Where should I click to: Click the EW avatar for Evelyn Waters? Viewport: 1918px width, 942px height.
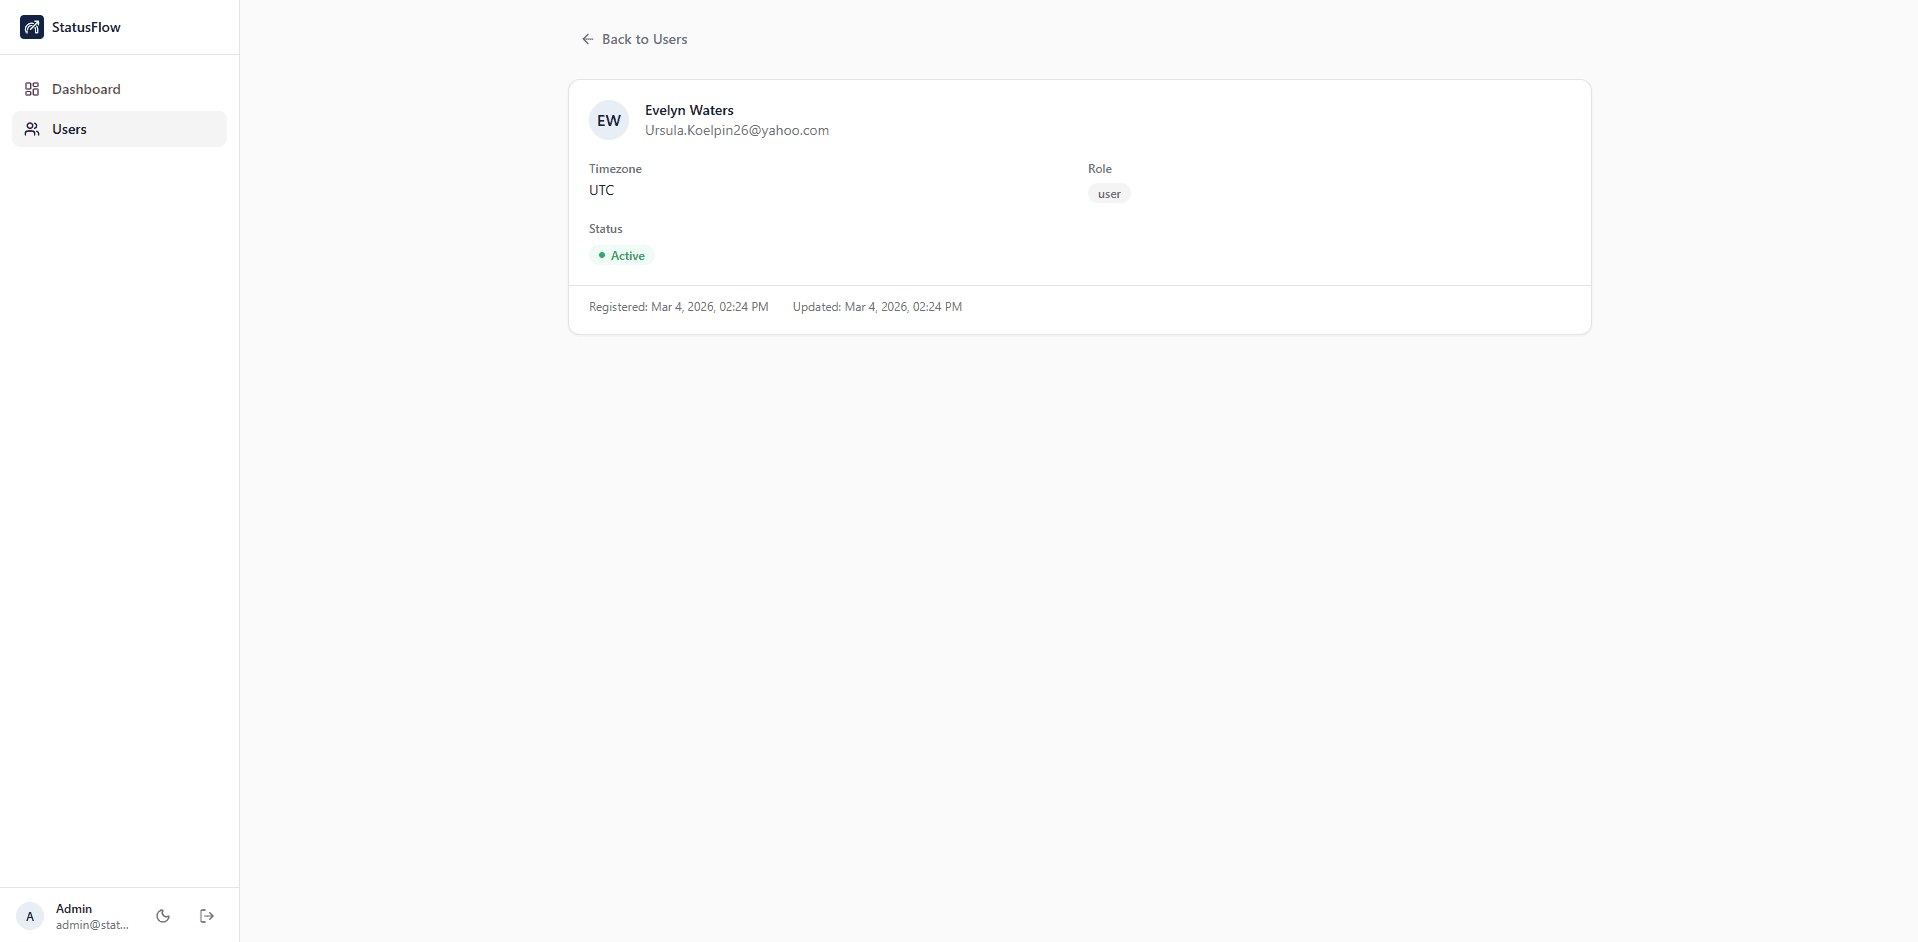click(x=608, y=120)
